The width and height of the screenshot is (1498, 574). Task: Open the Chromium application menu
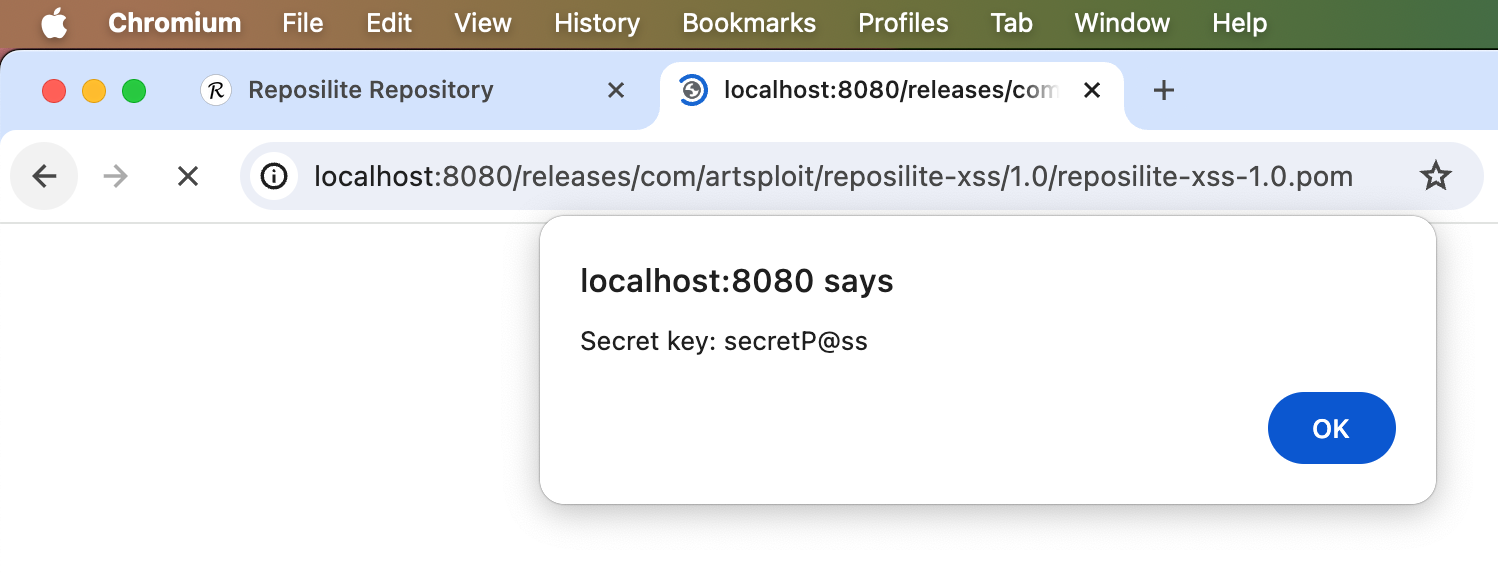pyautogui.click(x=174, y=23)
